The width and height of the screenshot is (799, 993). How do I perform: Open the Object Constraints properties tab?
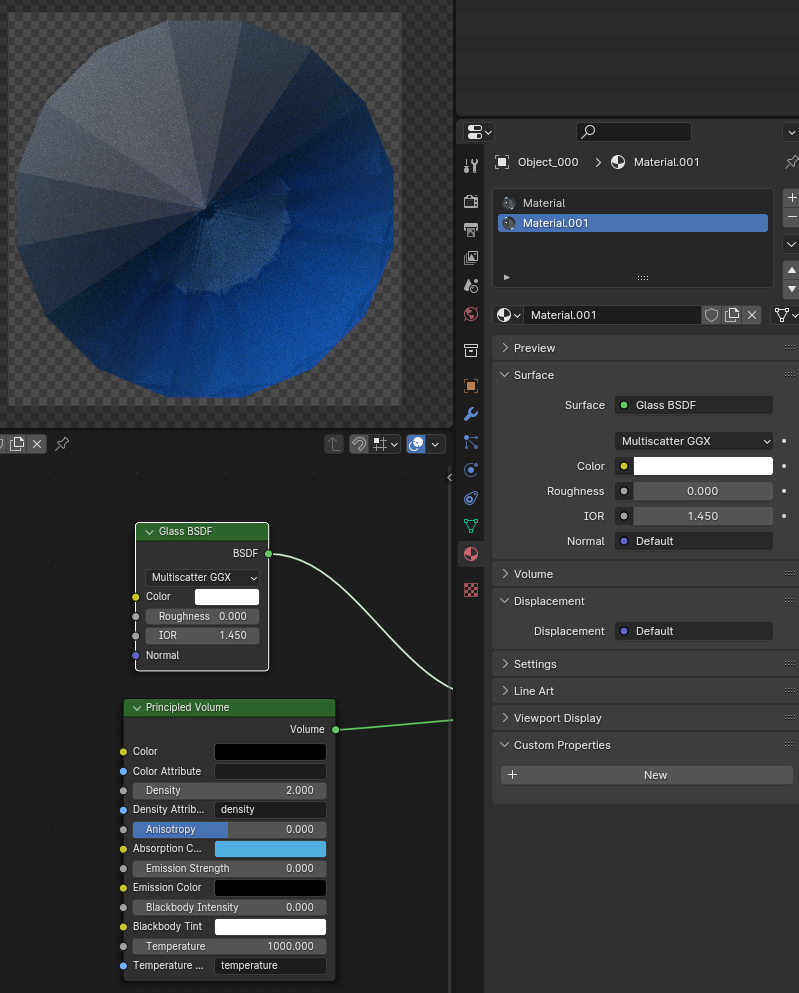pyautogui.click(x=470, y=498)
